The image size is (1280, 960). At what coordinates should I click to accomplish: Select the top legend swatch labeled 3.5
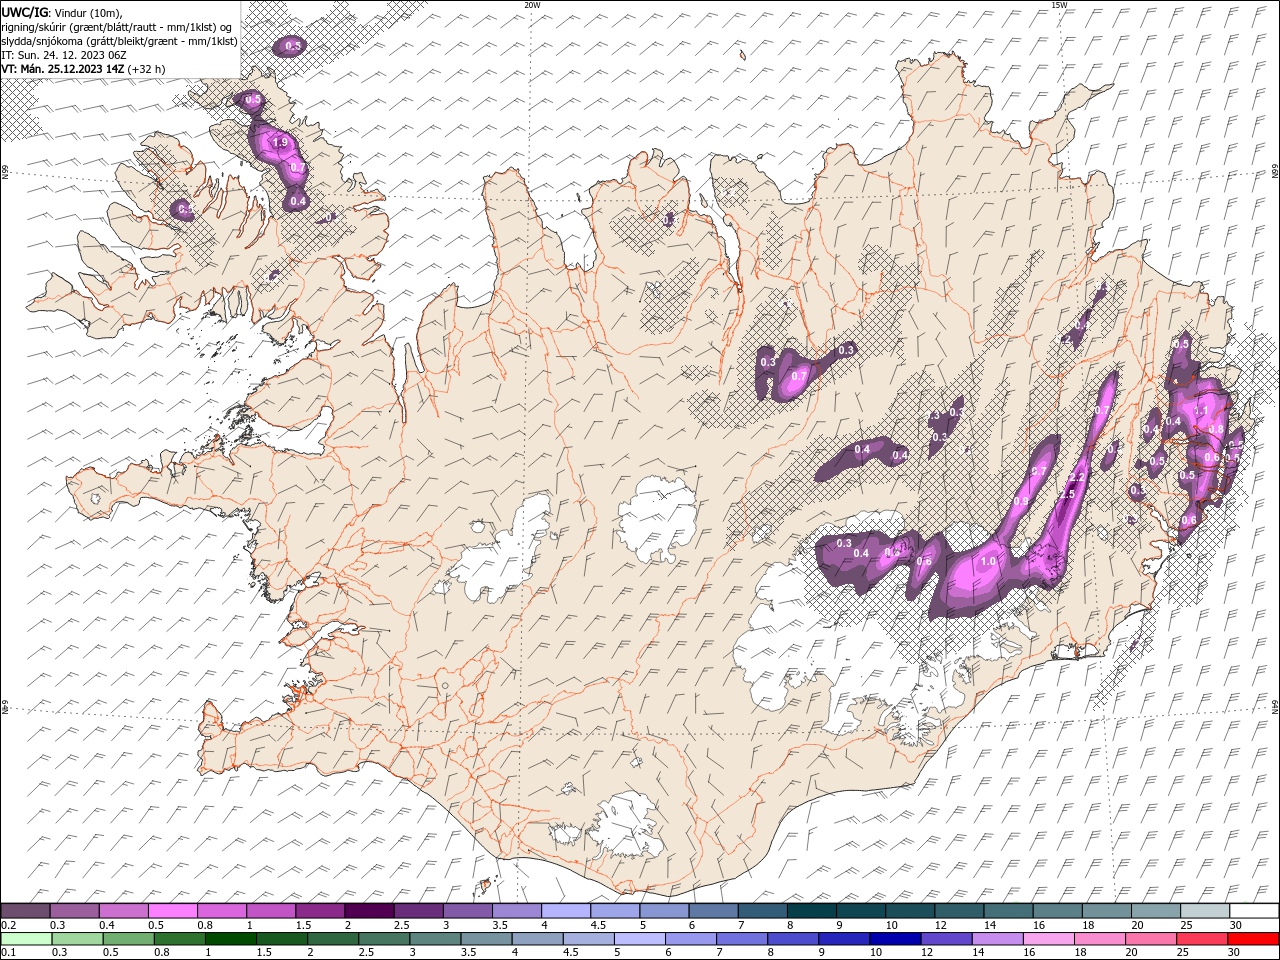point(516,911)
